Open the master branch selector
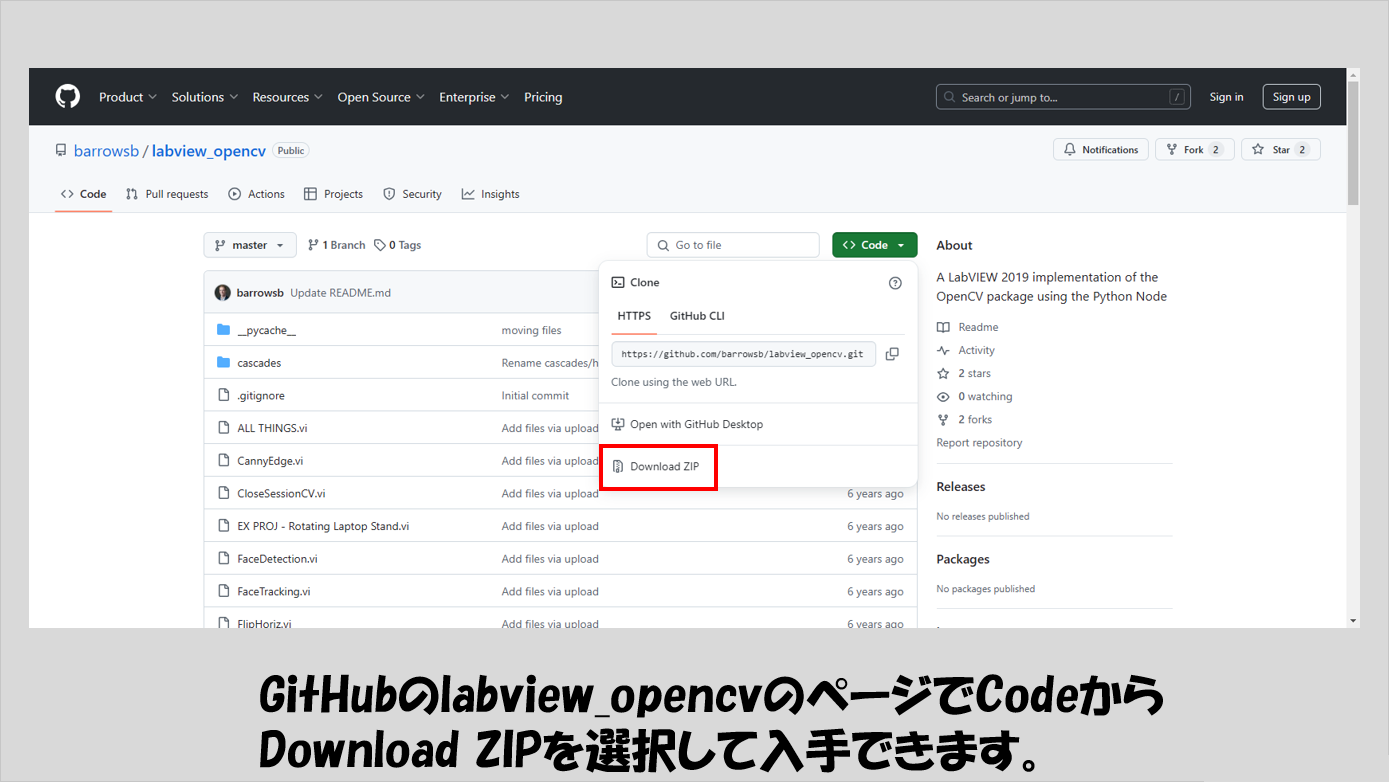Screen dimensions: 1389x782 [250, 245]
